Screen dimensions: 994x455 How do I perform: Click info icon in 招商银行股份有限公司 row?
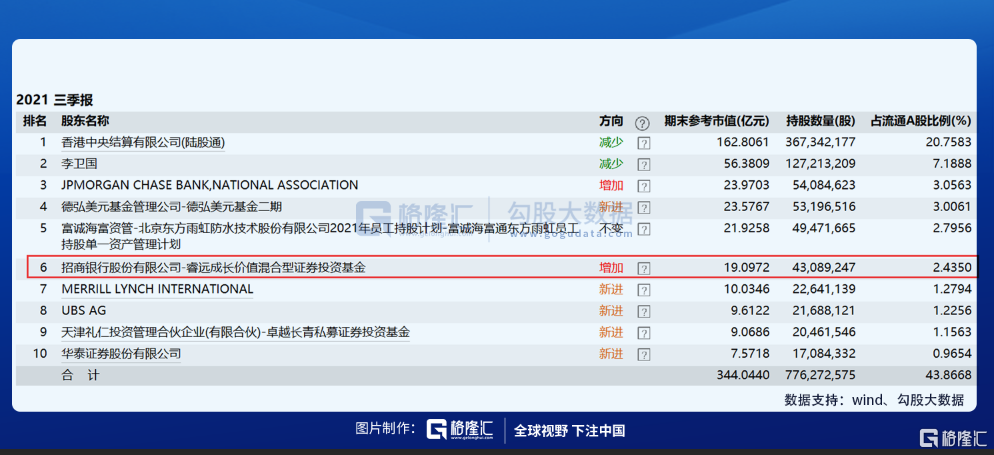coord(643,269)
